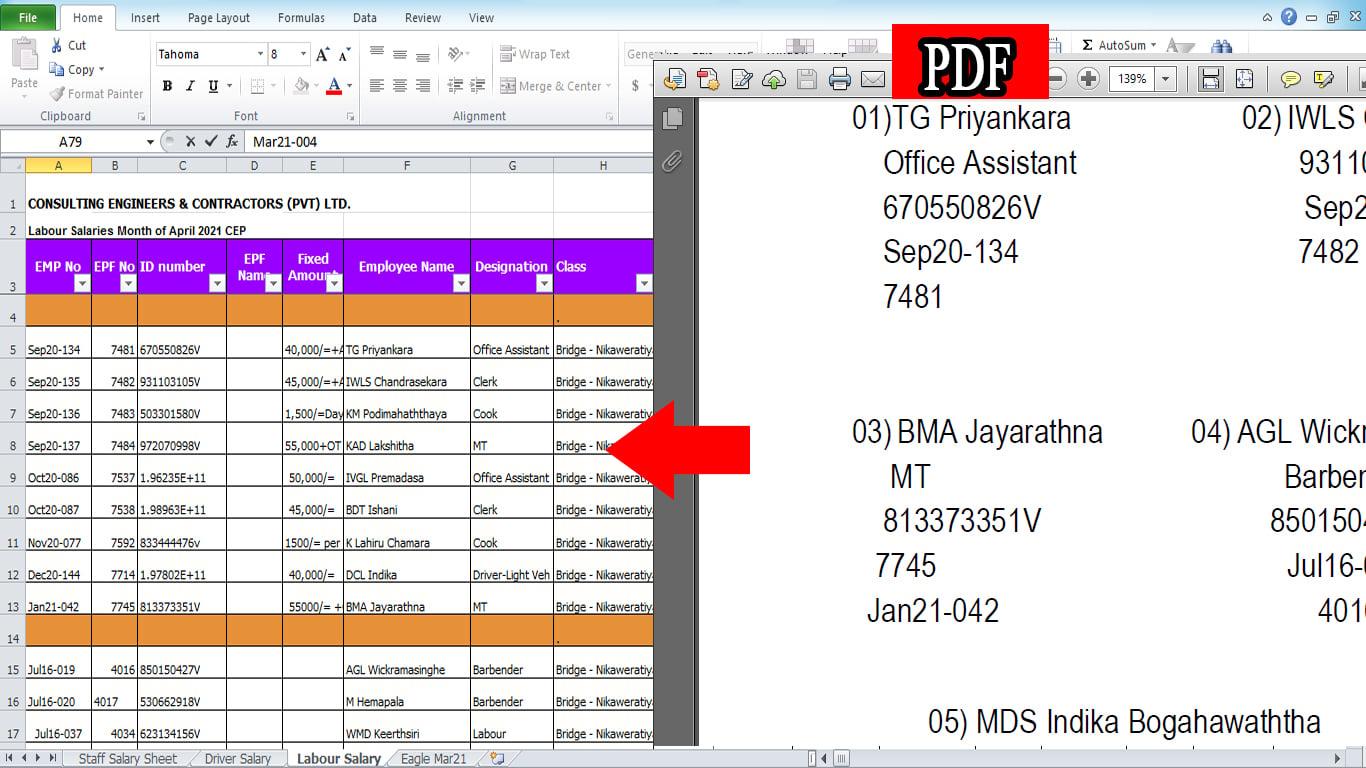This screenshot has width=1366, height=768.
Task: Click the Merge & Center button
Action: tap(555, 87)
